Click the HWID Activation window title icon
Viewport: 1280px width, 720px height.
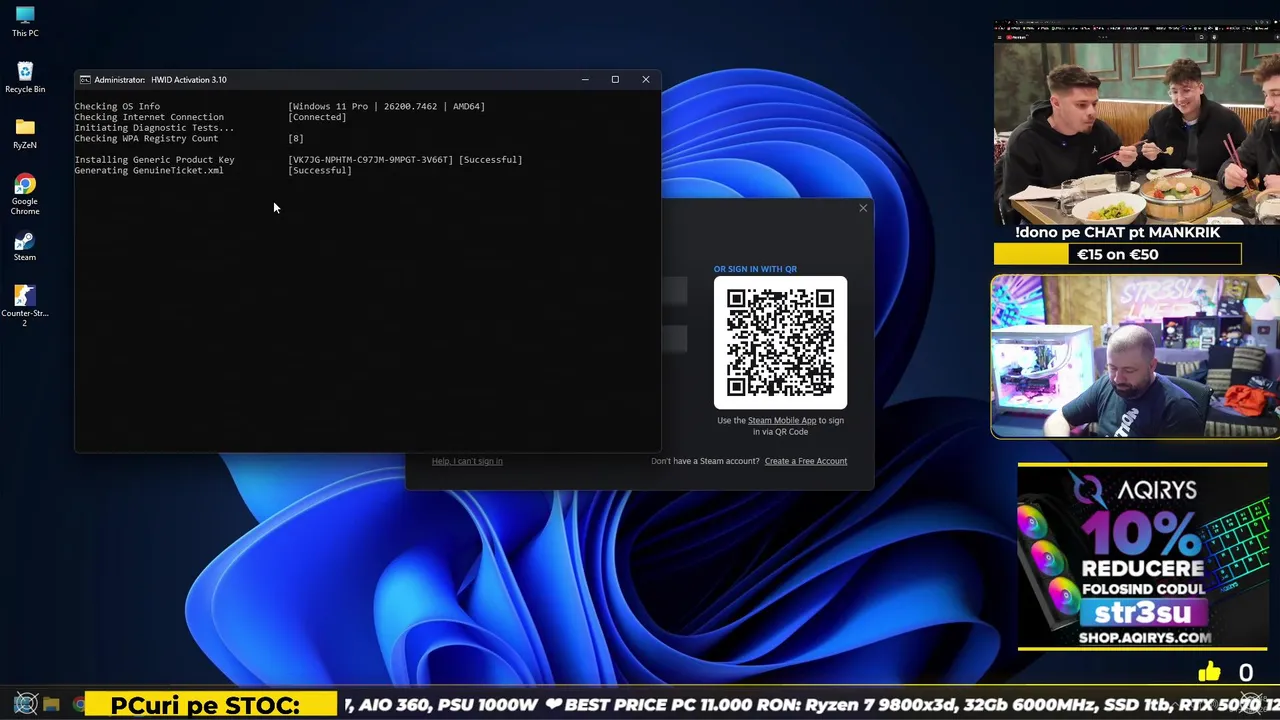(85, 80)
